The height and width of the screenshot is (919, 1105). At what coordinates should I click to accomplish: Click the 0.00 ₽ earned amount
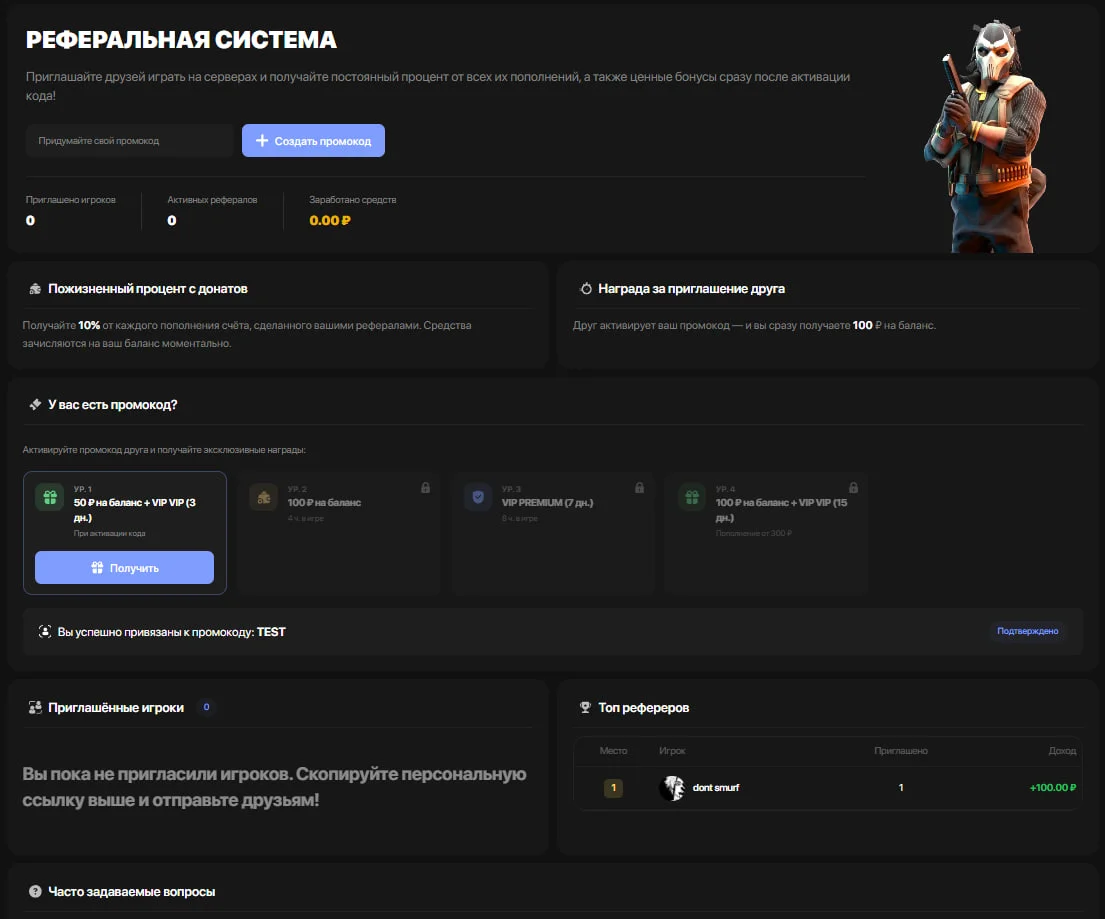330,221
